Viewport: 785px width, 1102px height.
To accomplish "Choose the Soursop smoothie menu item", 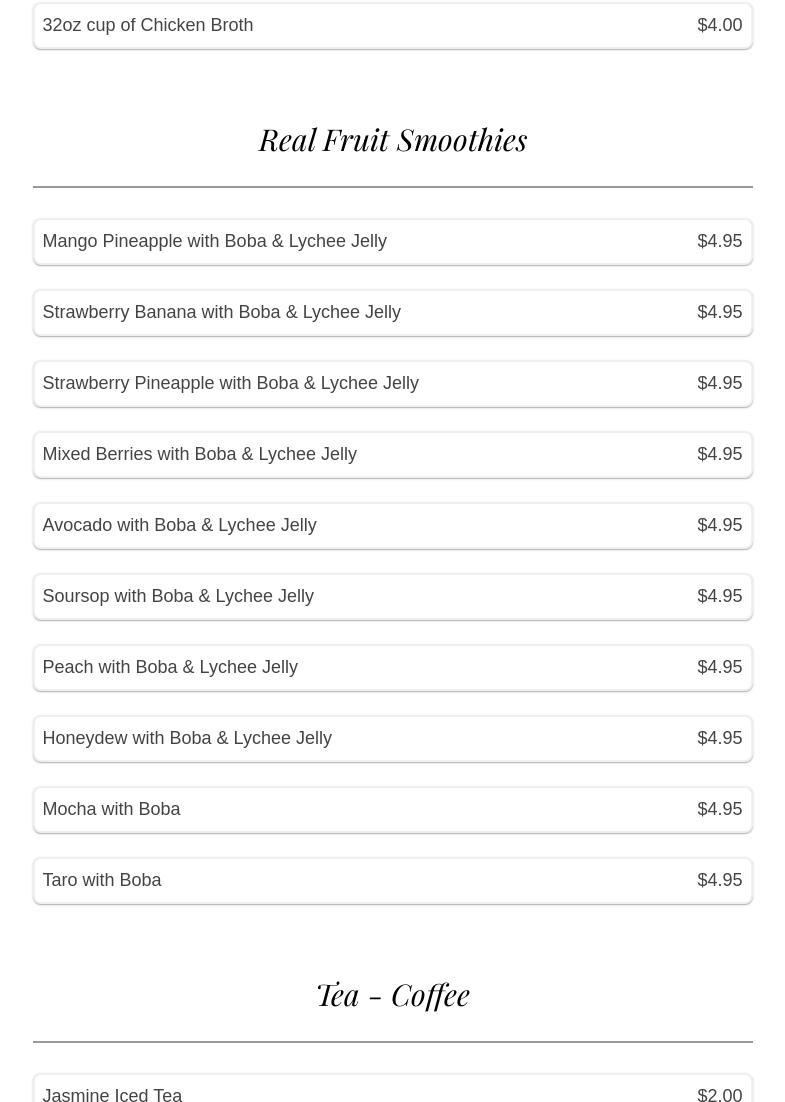I will click(x=178, y=596).
